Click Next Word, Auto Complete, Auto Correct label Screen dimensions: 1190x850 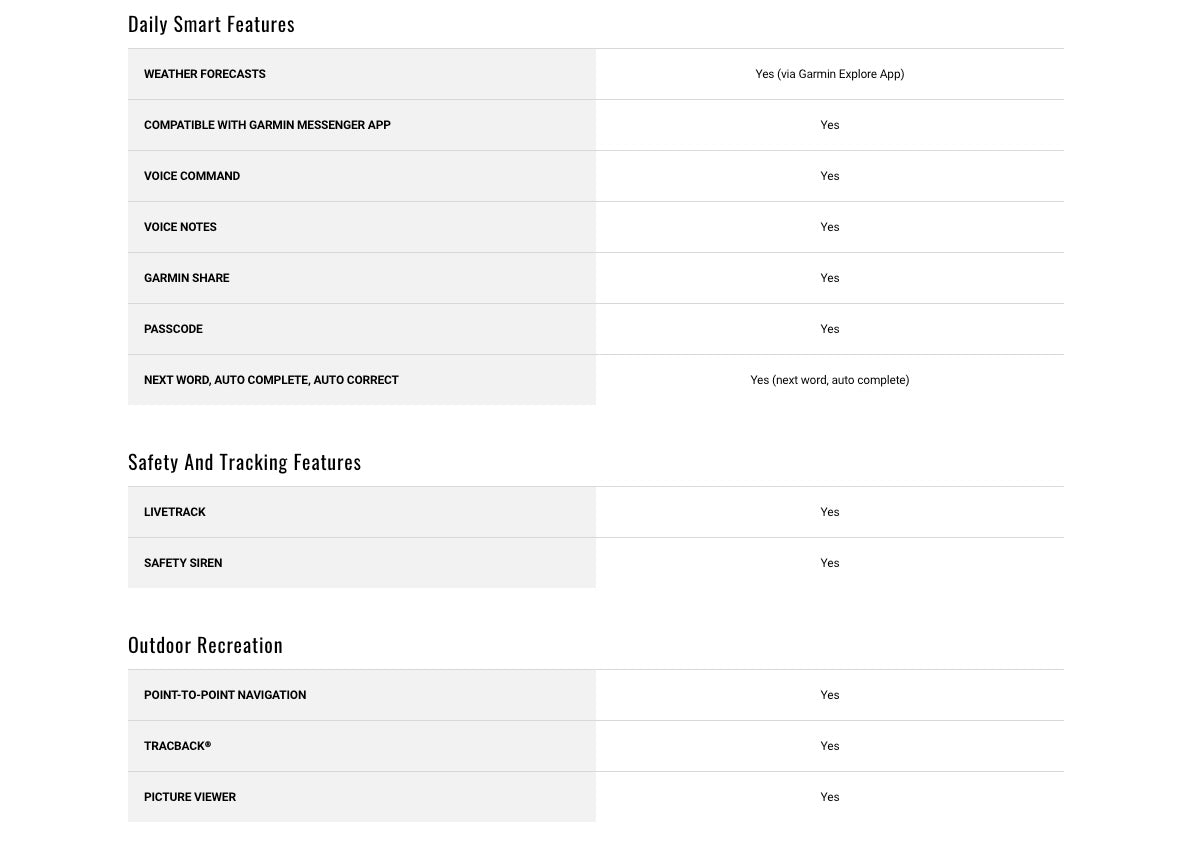[x=271, y=380]
